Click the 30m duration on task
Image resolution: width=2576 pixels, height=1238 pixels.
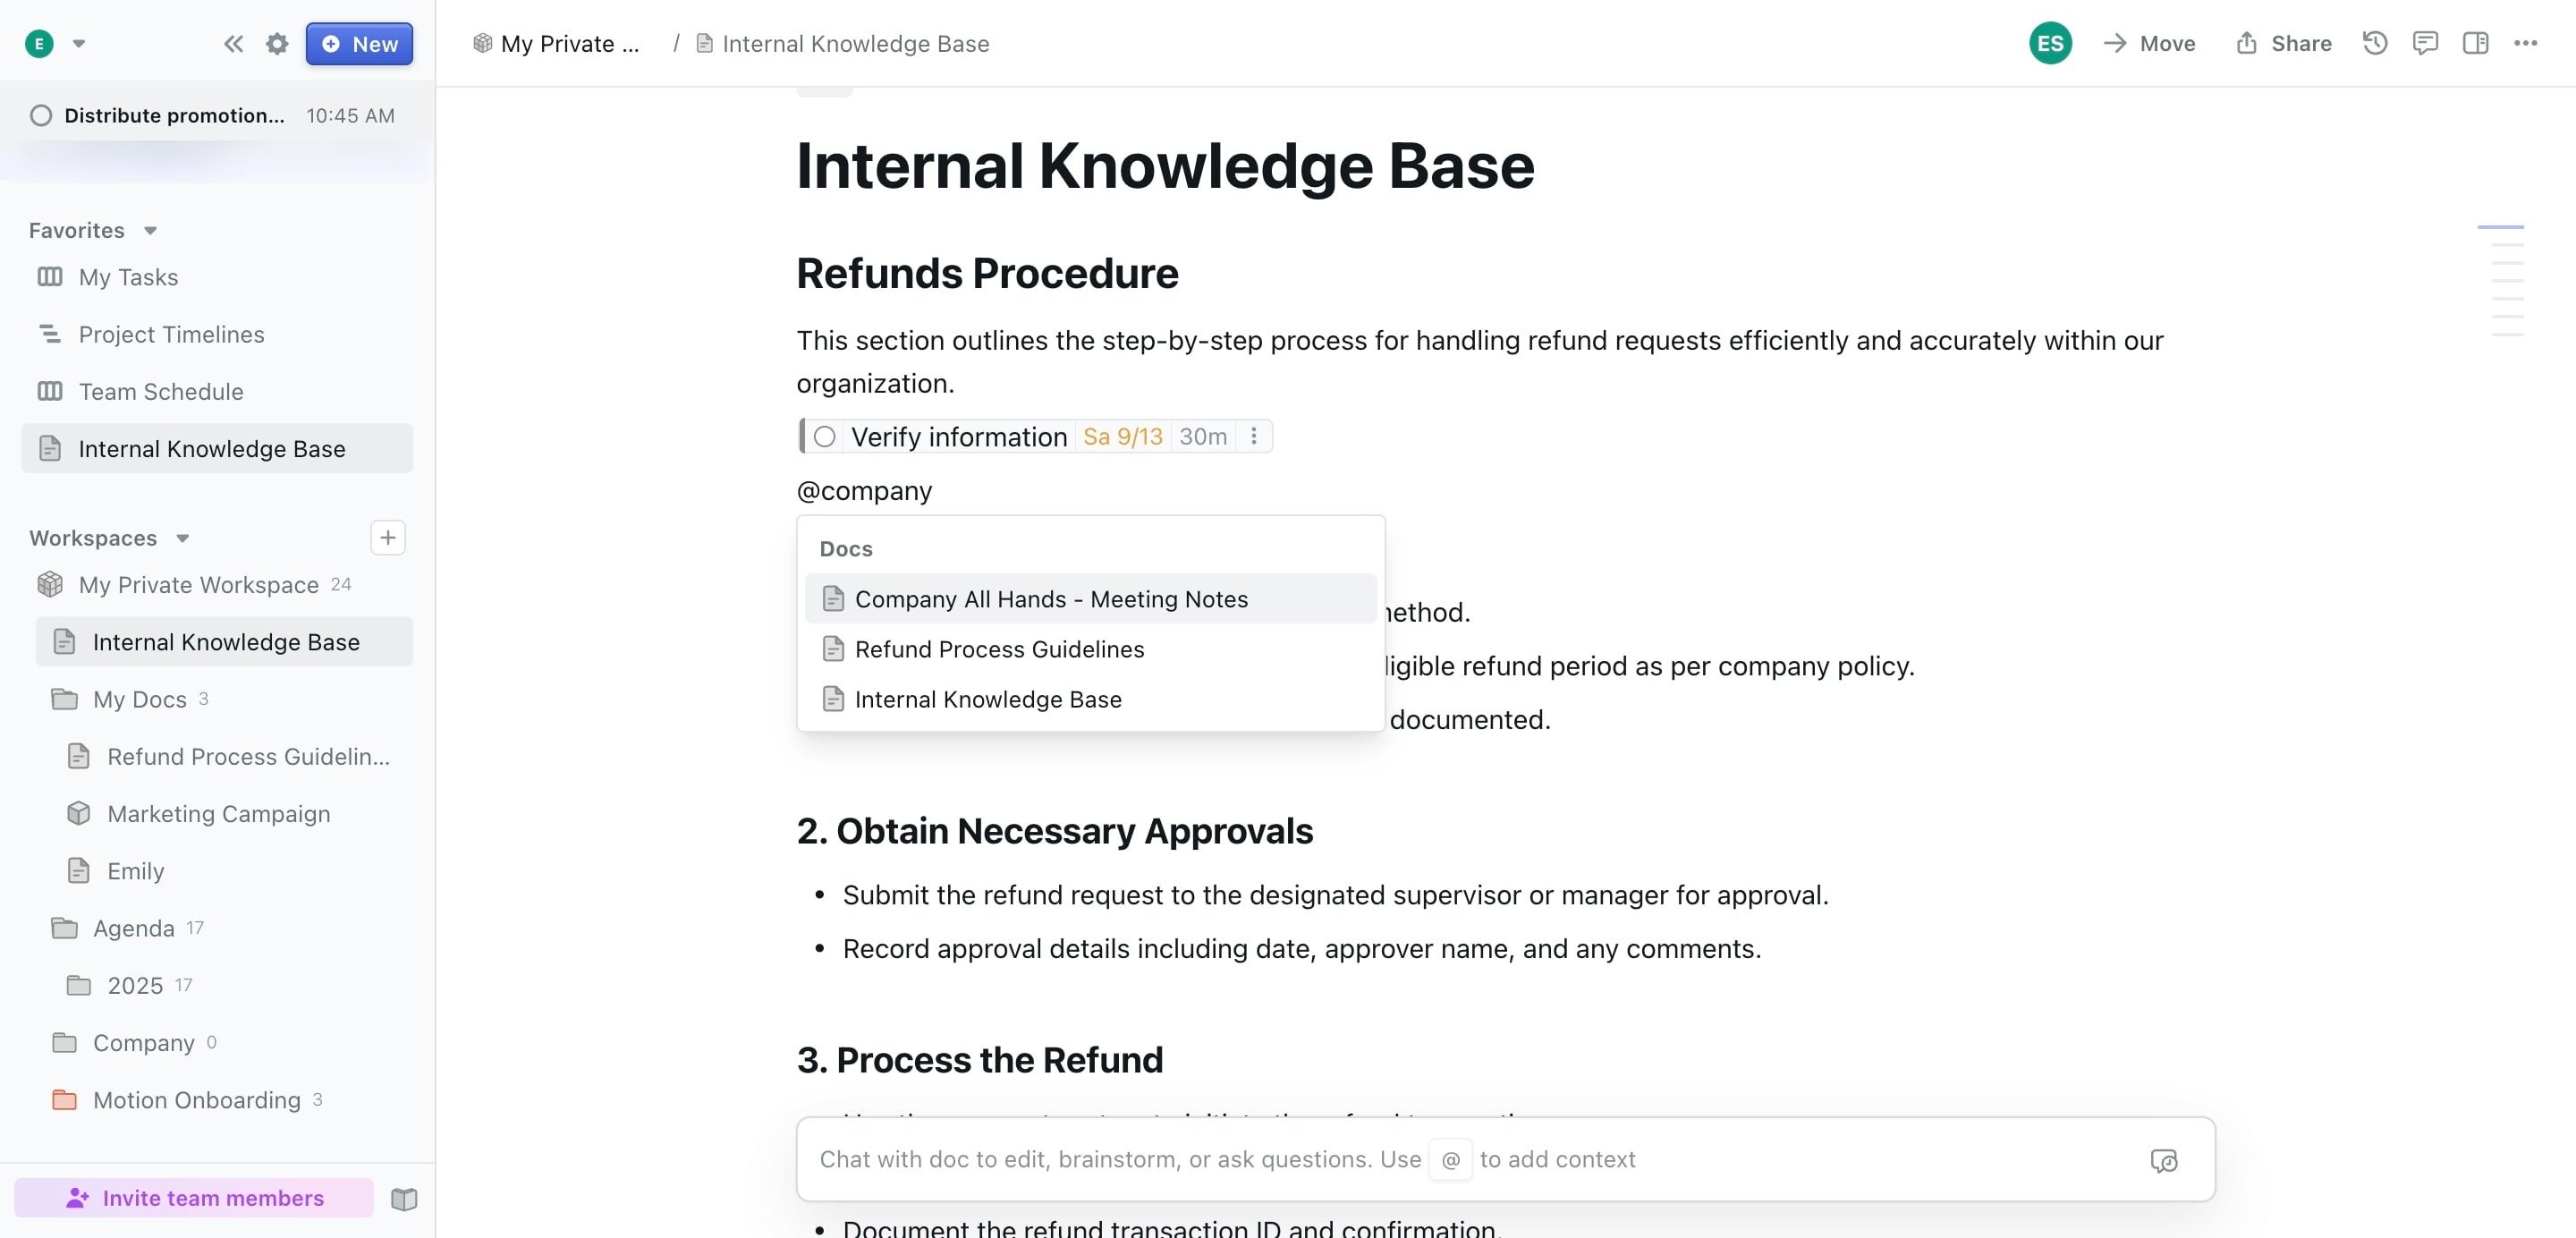(x=1203, y=436)
